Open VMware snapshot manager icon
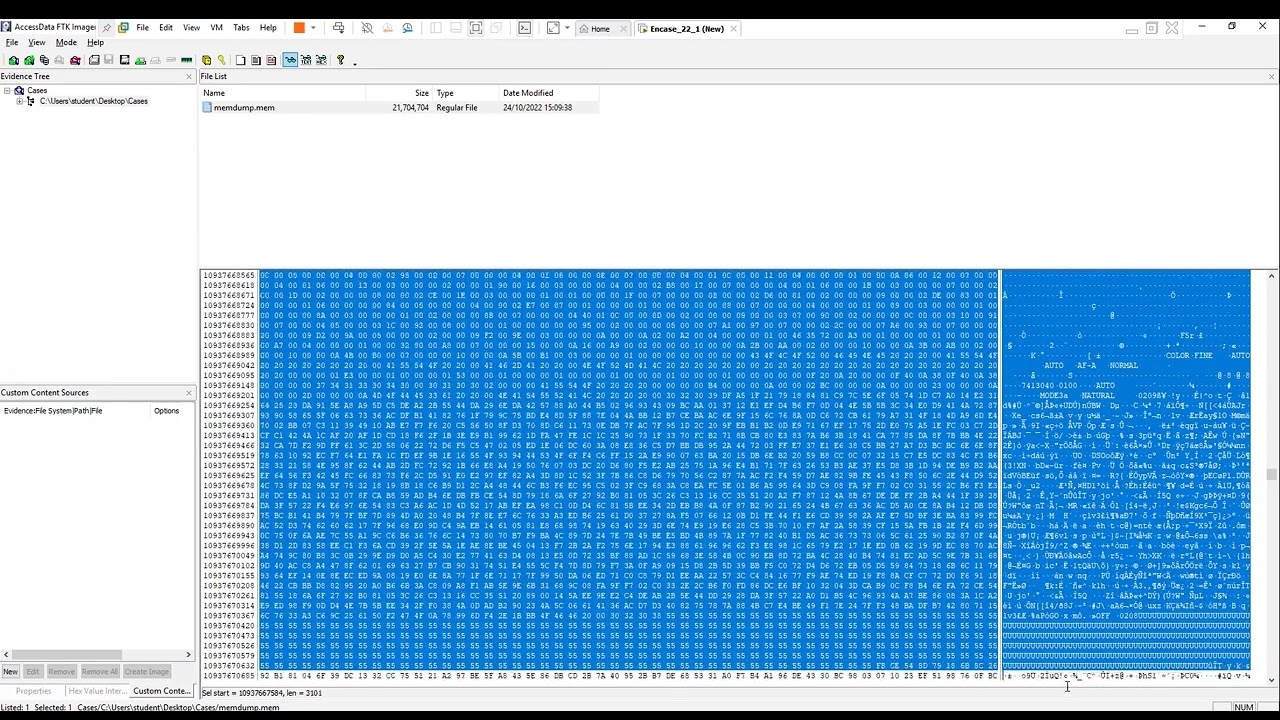 pos(407,28)
